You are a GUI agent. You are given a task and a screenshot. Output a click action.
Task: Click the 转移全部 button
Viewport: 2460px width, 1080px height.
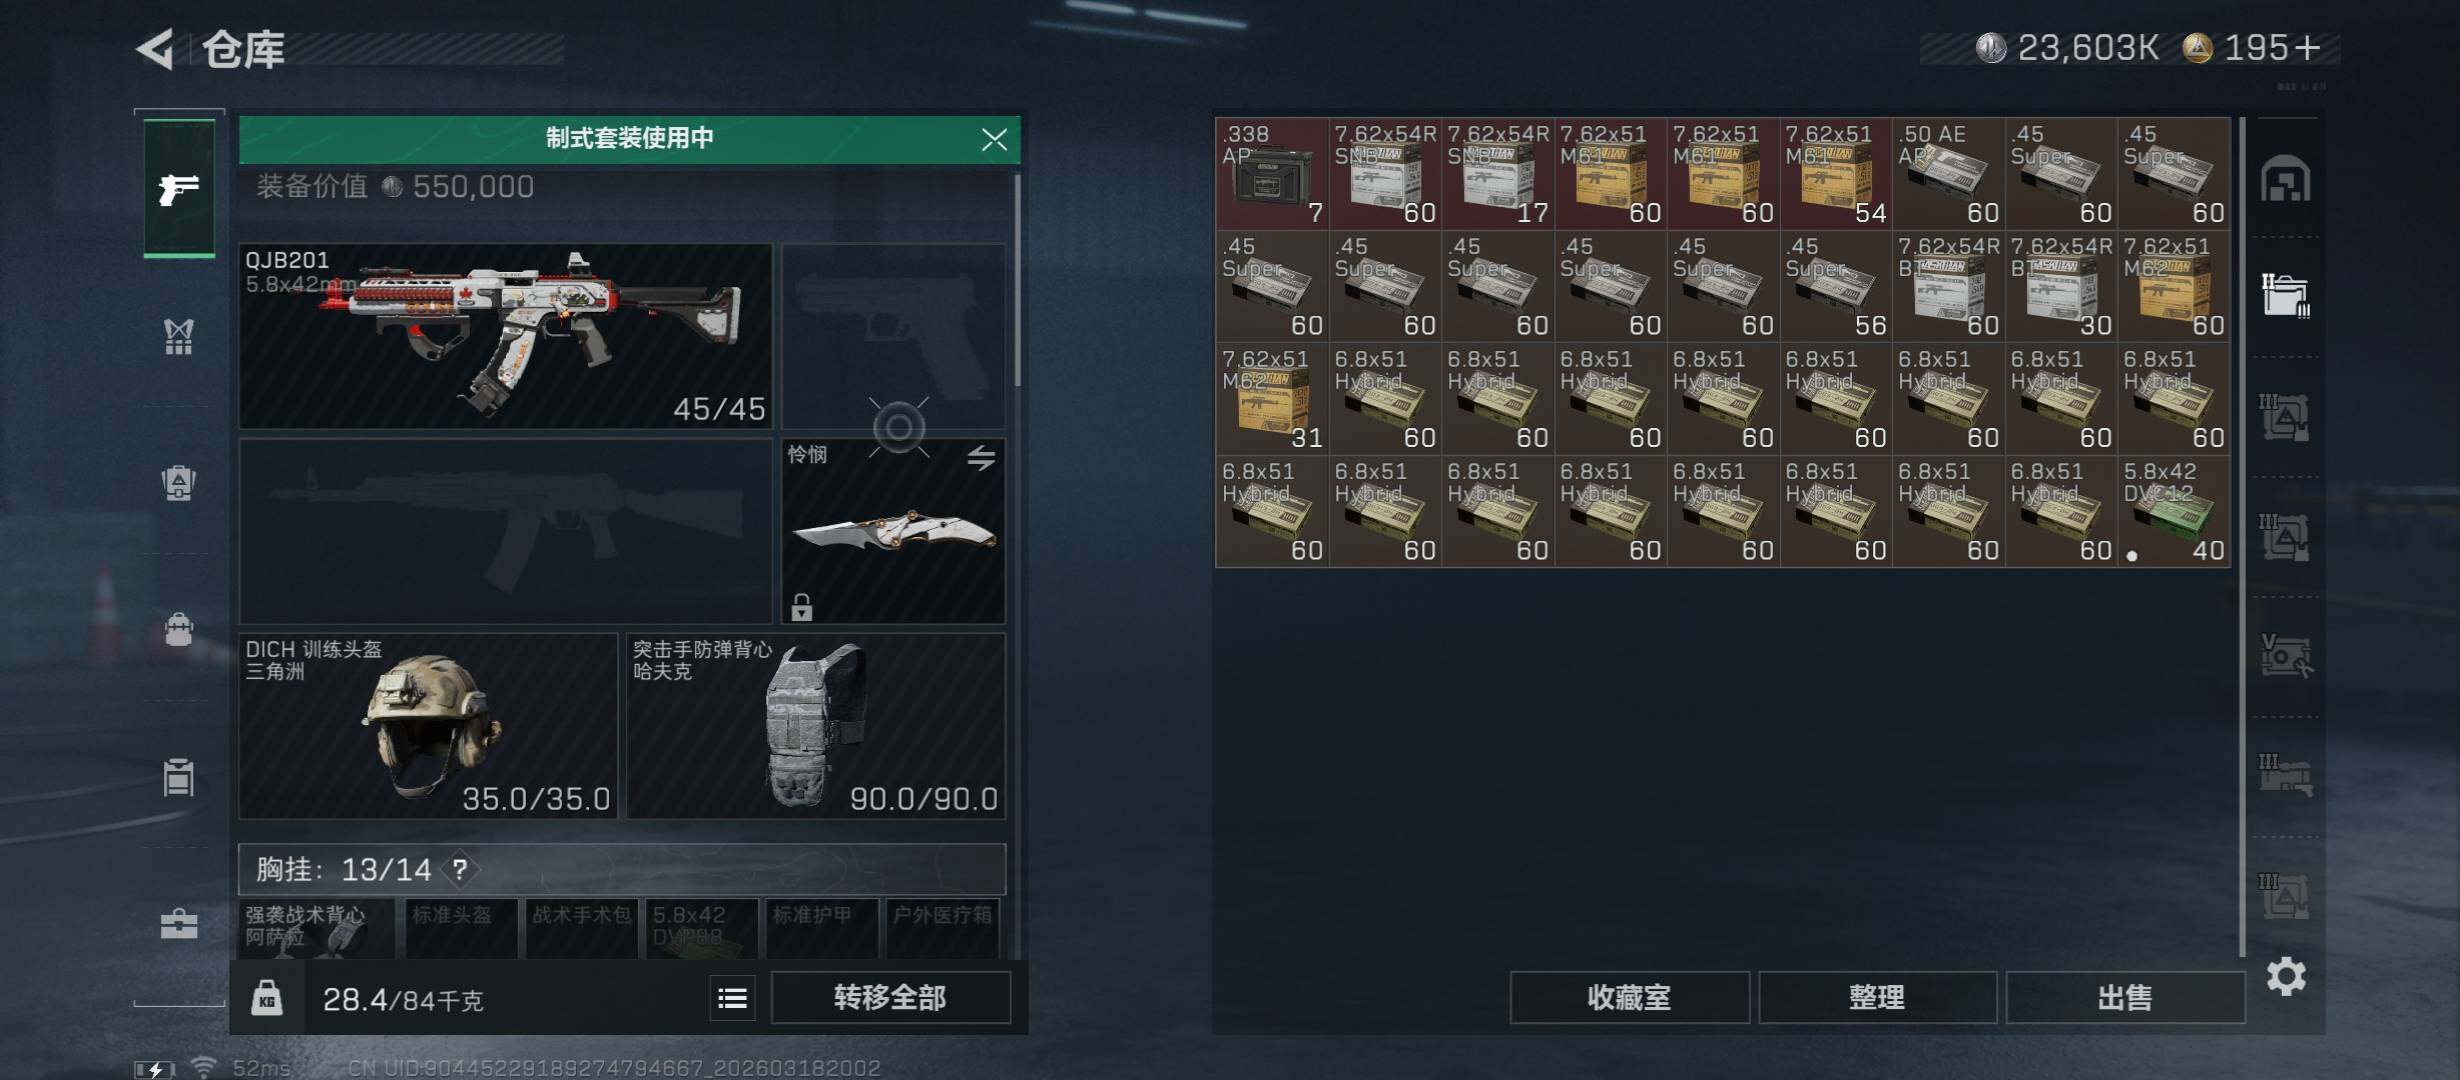pyautogui.click(x=890, y=997)
